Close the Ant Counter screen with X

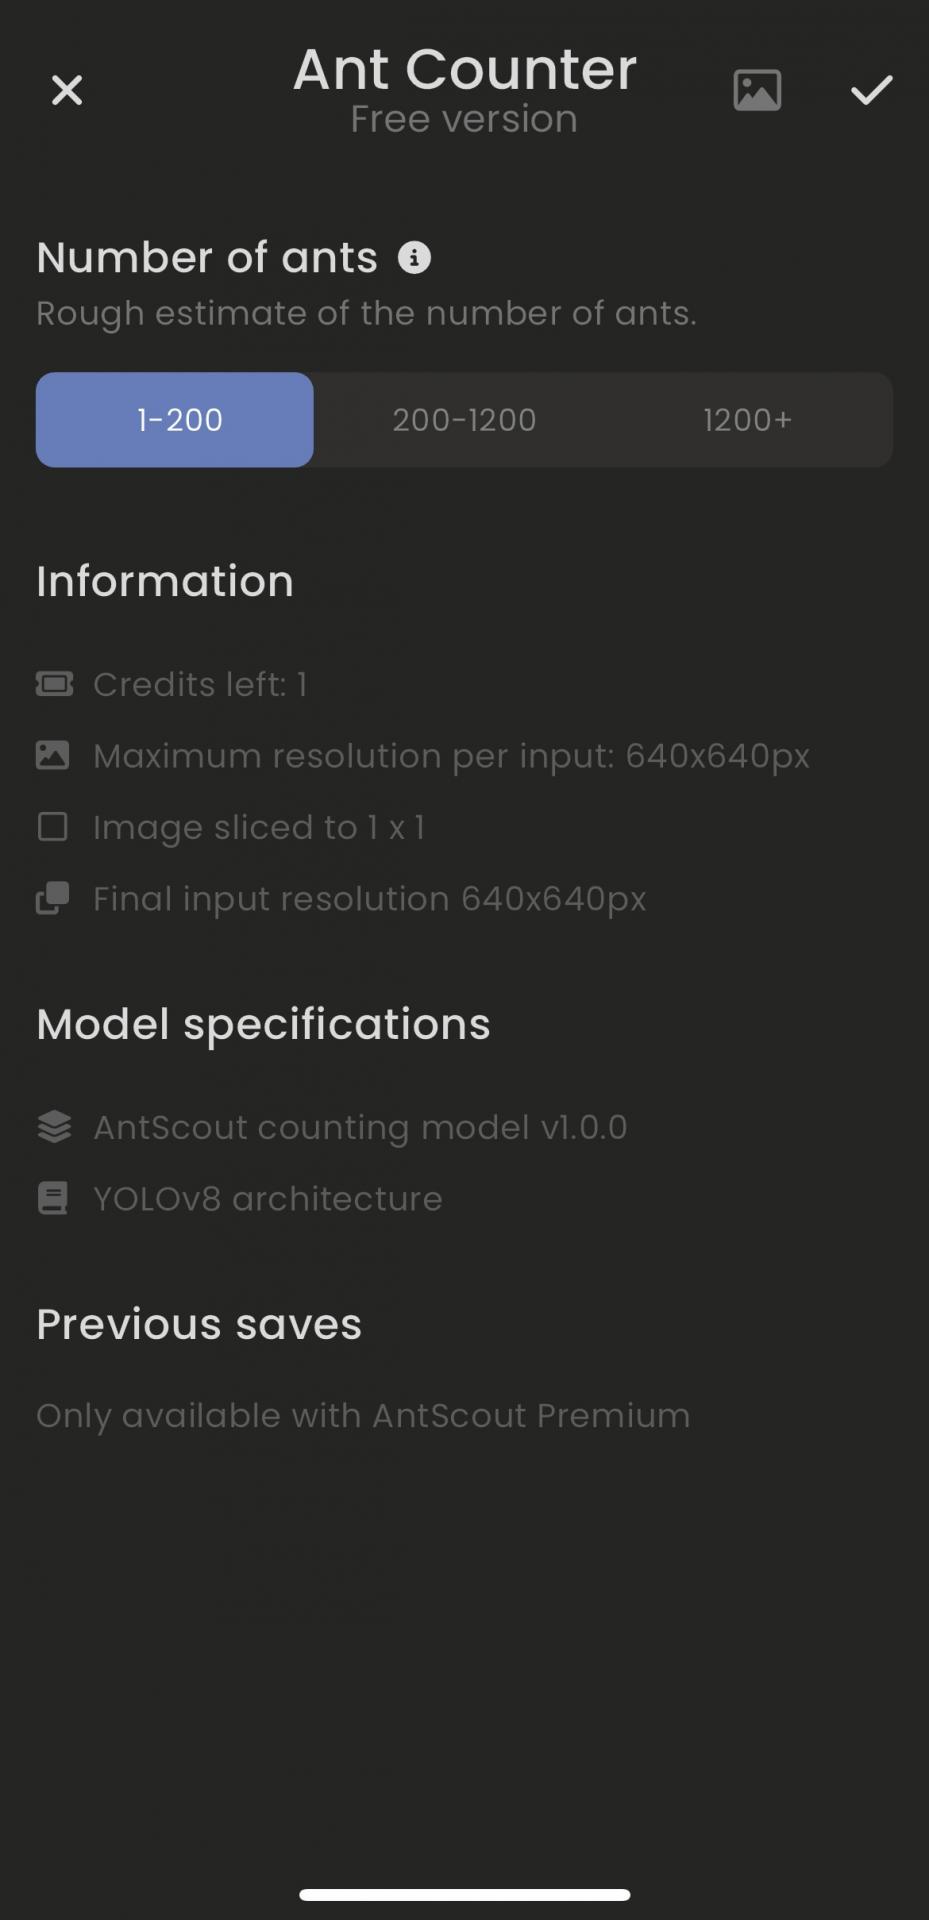(67, 90)
